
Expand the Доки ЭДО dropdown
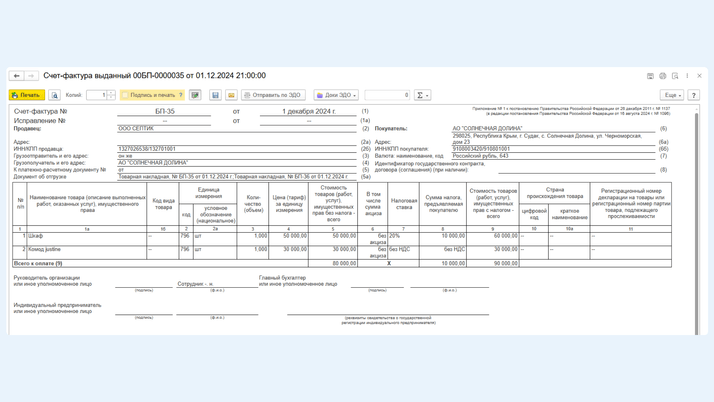coord(337,95)
